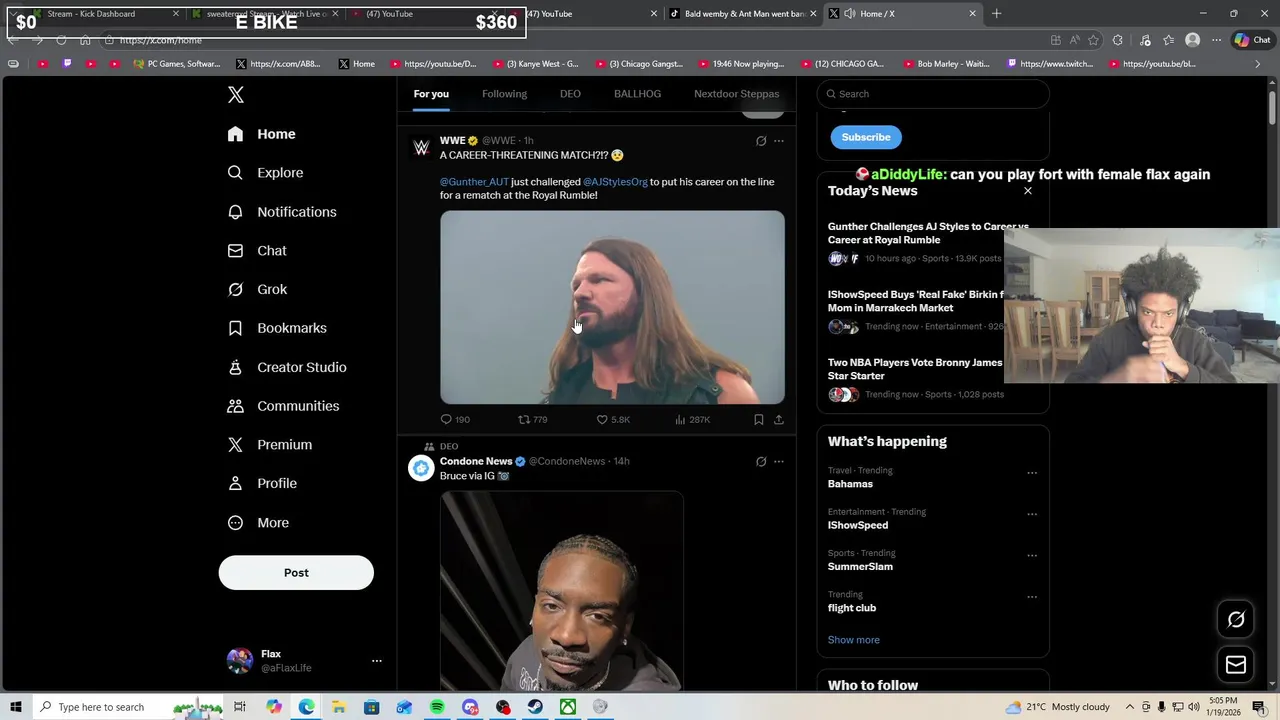The height and width of the screenshot is (720, 1280).
Task: Open the PC Games, Software bookmark
Action: 177,64
